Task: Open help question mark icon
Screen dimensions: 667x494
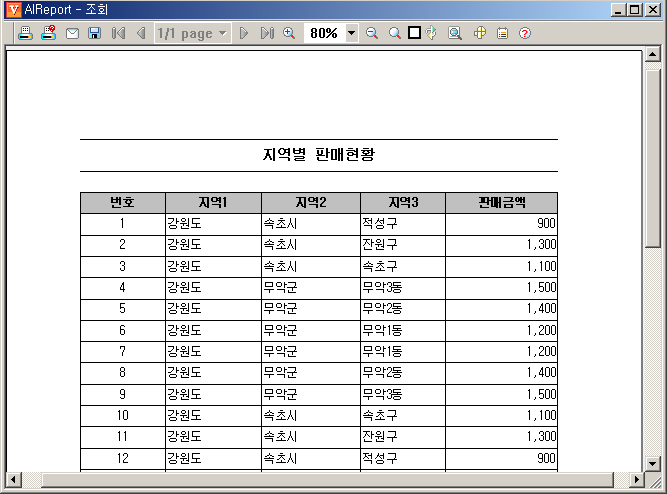Action: pyautogui.click(x=525, y=33)
